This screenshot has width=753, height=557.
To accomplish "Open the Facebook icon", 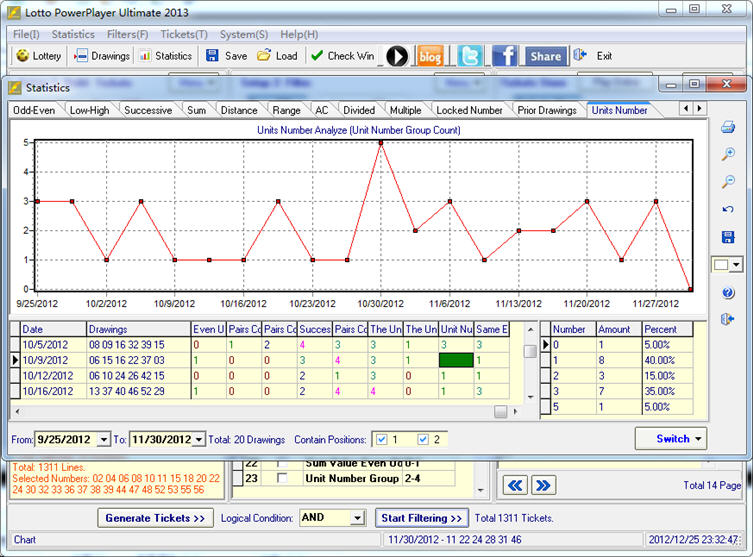I will pos(504,56).
